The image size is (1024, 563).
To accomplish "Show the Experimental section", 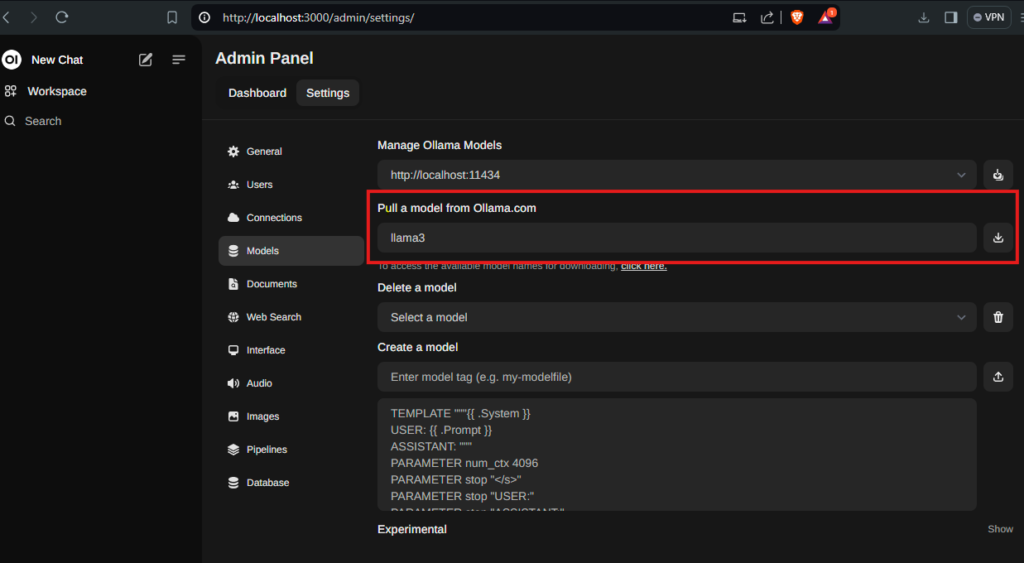I will (1000, 529).
